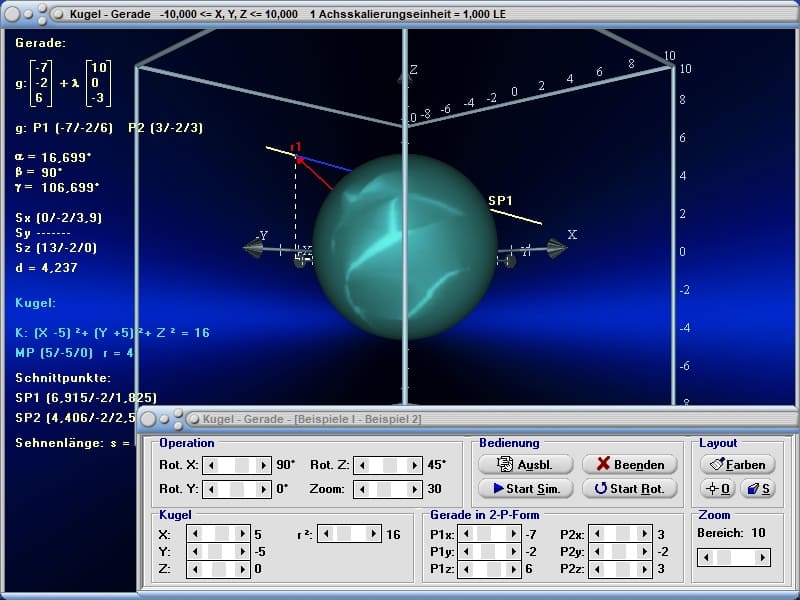This screenshot has width=800, height=600.
Task: Decrease P2z with left arrow
Action: (596, 568)
